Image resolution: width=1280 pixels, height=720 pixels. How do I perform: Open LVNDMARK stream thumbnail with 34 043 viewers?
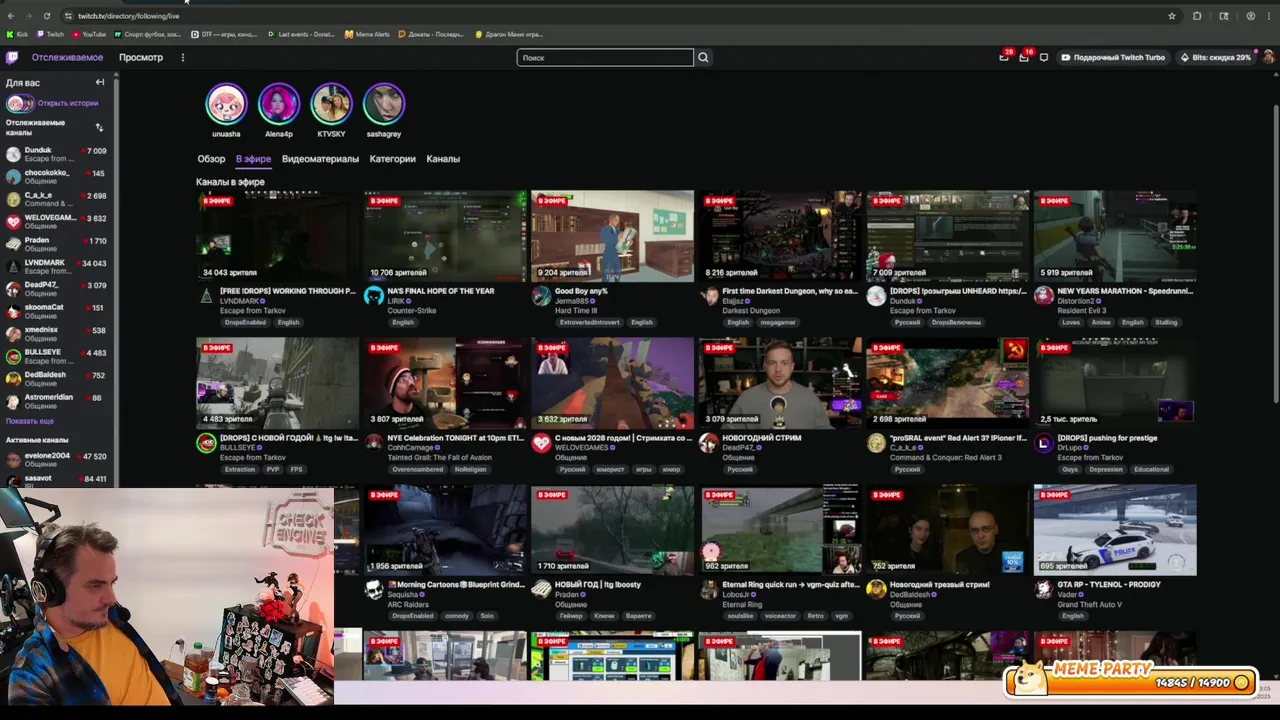click(277, 236)
